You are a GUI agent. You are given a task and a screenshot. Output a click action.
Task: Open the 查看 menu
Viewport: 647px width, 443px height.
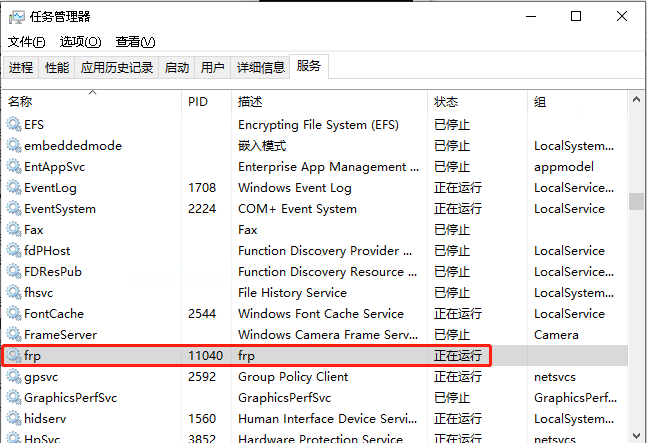click(135, 42)
